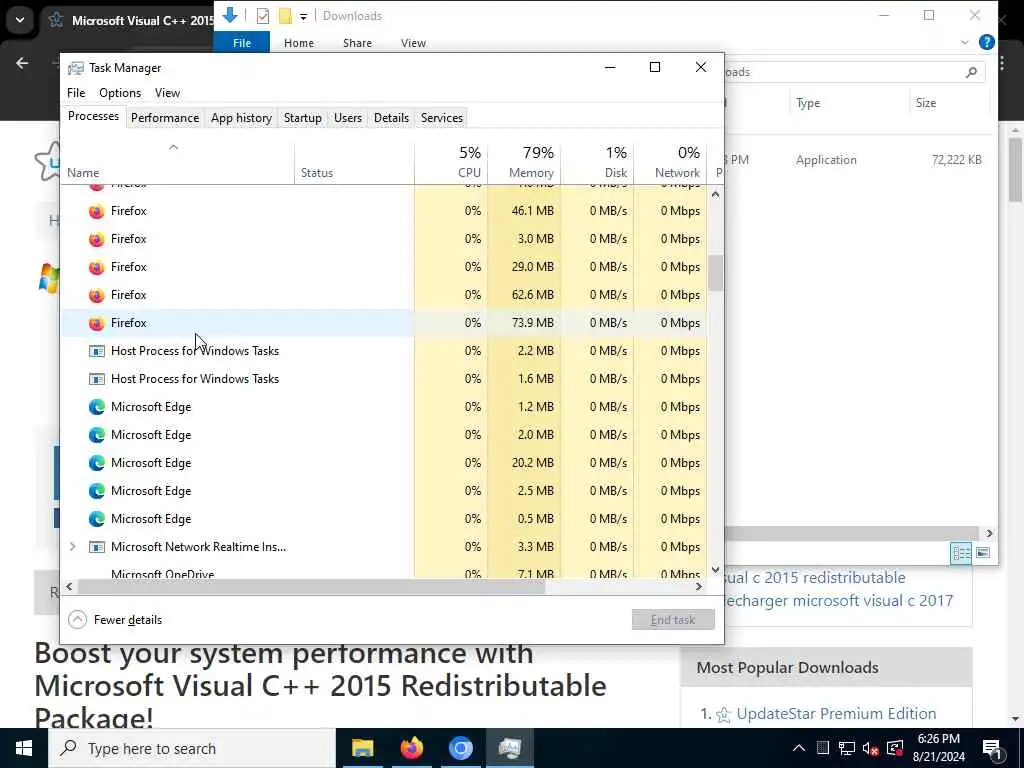The width and height of the screenshot is (1024, 768).
Task: Open the Explorer Home ribbon tab
Action: coord(298,43)
